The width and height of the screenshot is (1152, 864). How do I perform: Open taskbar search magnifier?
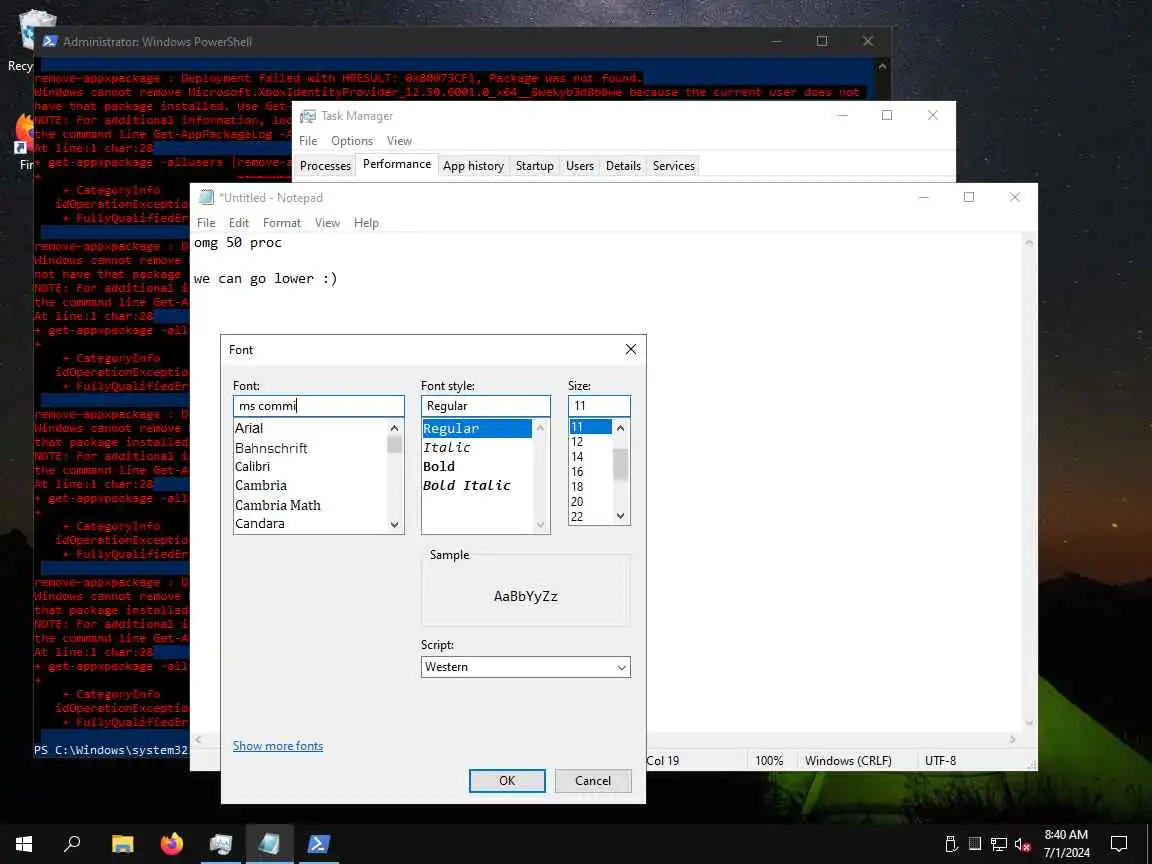click(x=72, y=843)
